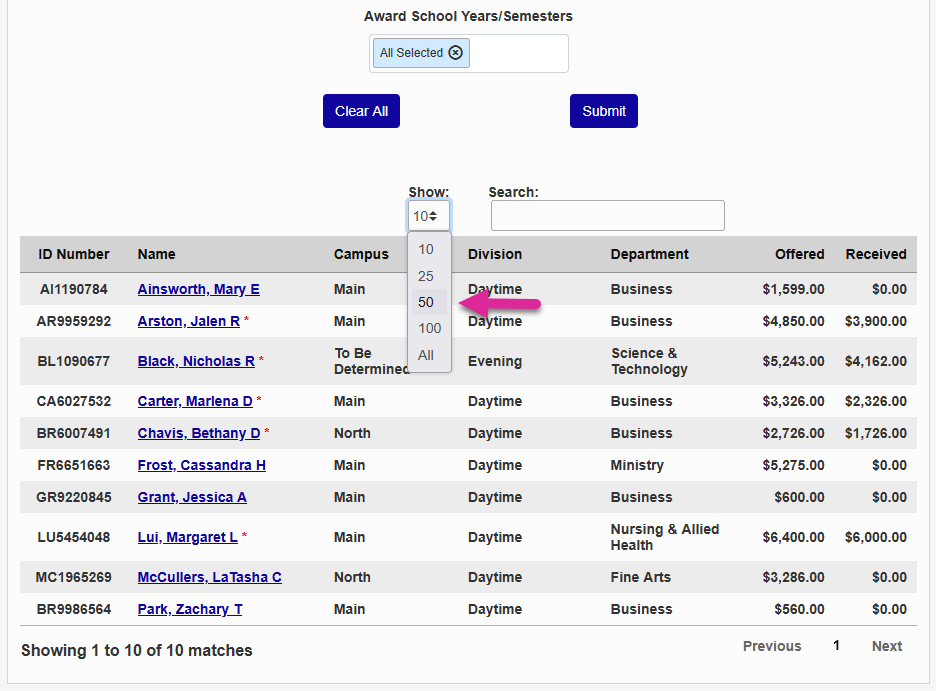Click the Award School Years selection box
The width and height of the screenshot is (936, 691).
[518, 53]
